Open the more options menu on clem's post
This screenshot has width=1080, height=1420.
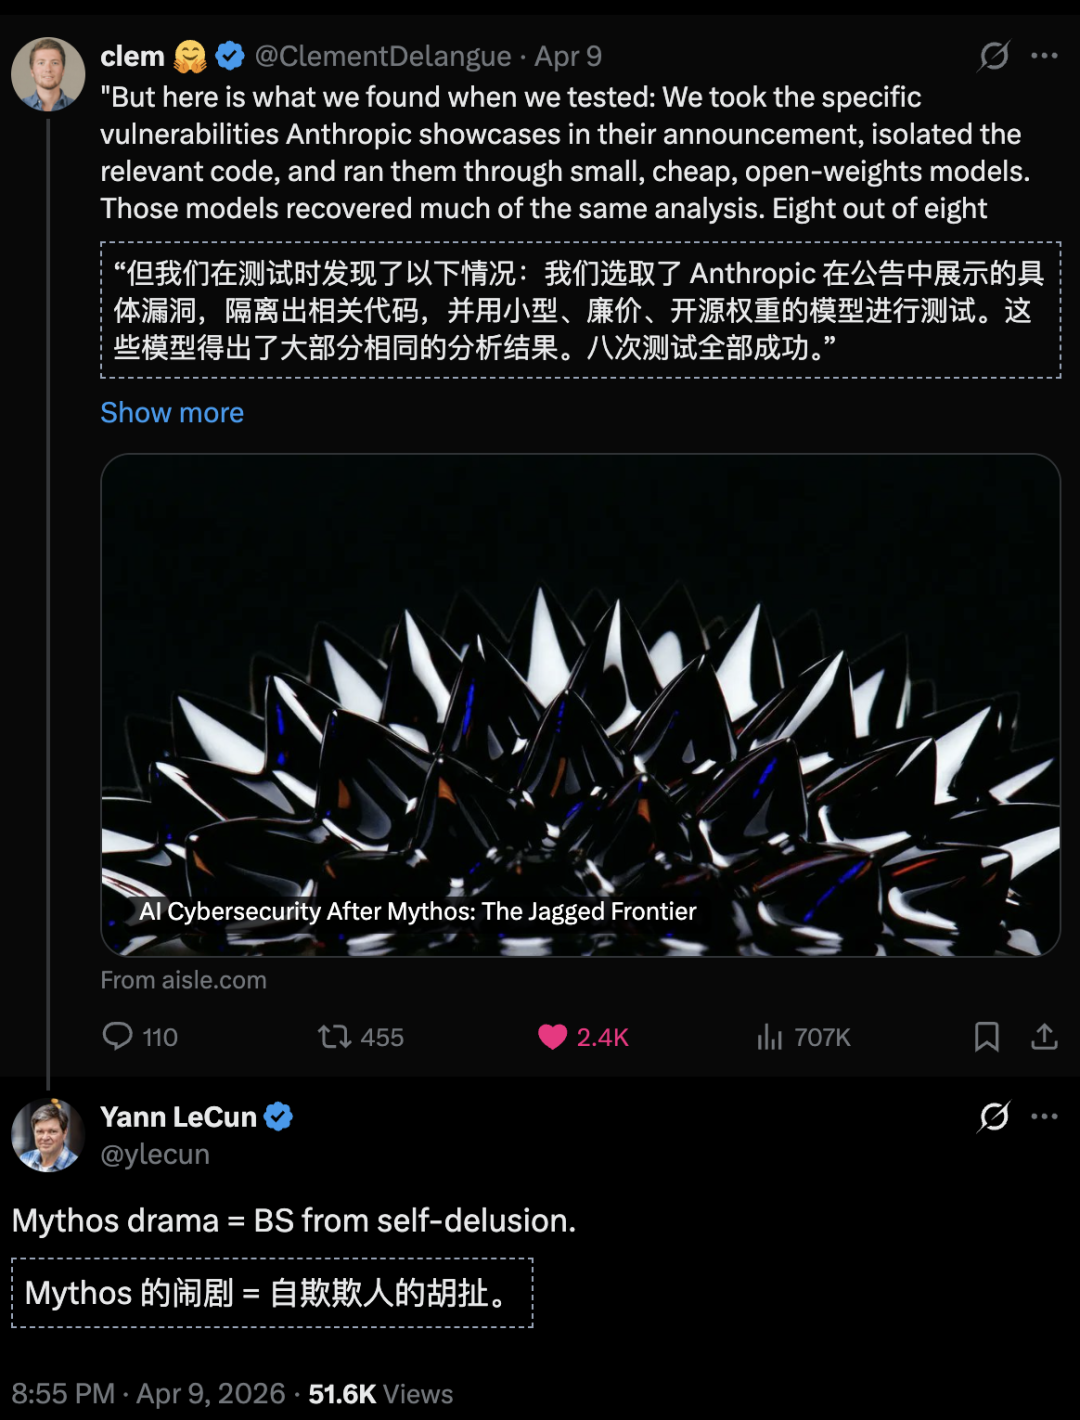(1044, 56)
